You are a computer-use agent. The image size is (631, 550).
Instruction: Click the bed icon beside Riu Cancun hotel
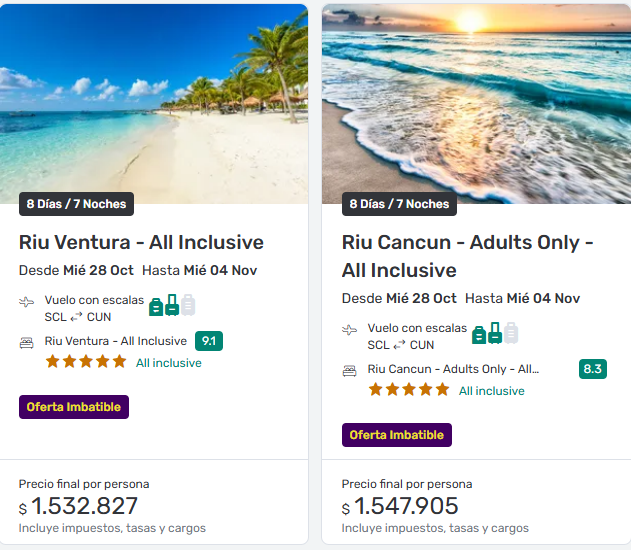click(x=350, y=370)
